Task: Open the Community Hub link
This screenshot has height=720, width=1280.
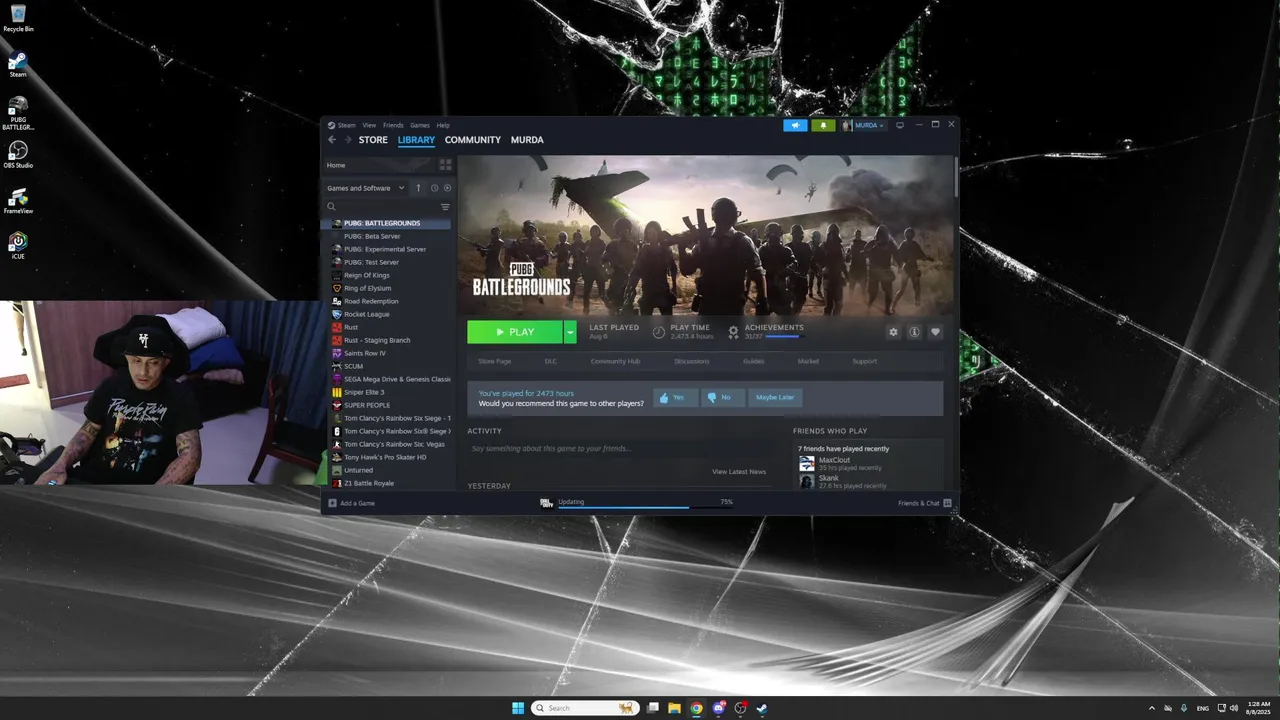Action: point(615,361)
